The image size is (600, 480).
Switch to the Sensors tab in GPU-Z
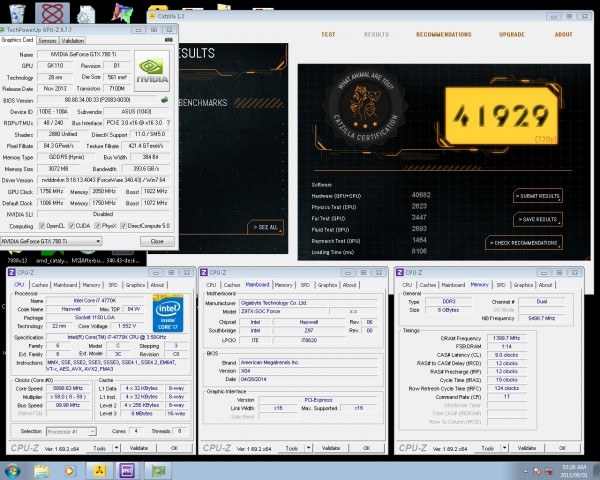[x=46, y=40]
